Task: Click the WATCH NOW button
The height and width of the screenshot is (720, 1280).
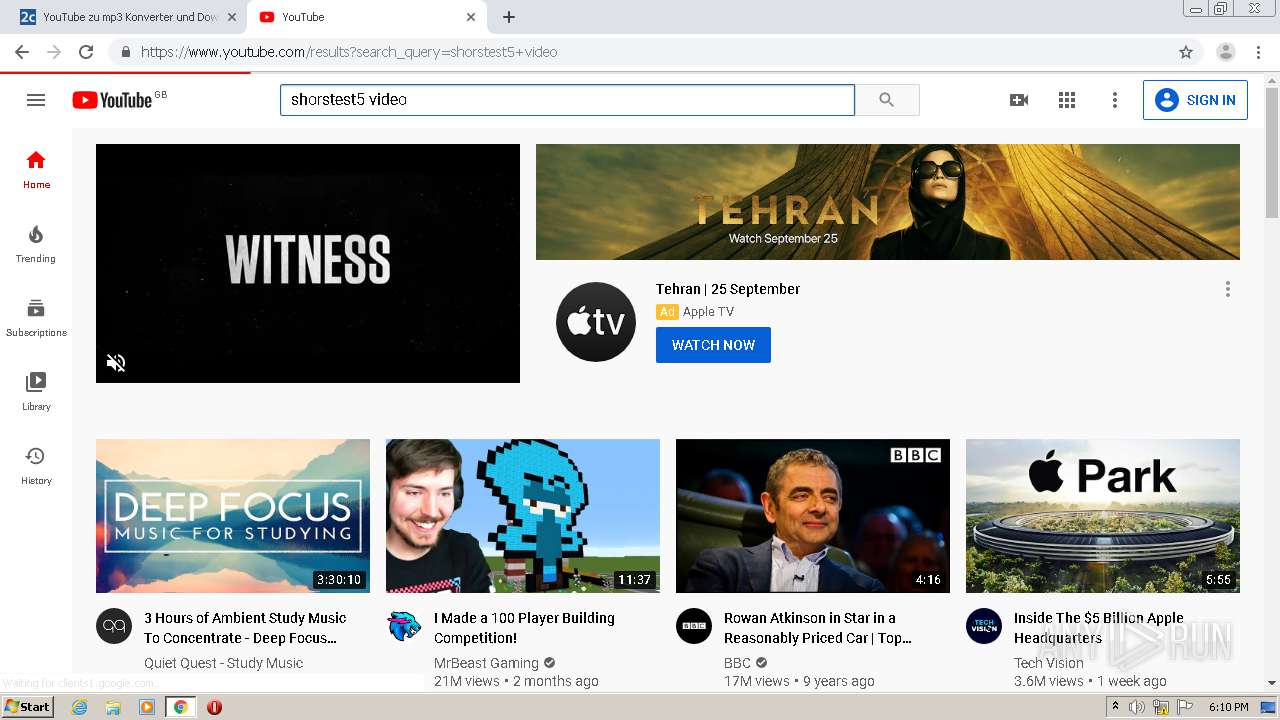Action: [x=713, y=345]
